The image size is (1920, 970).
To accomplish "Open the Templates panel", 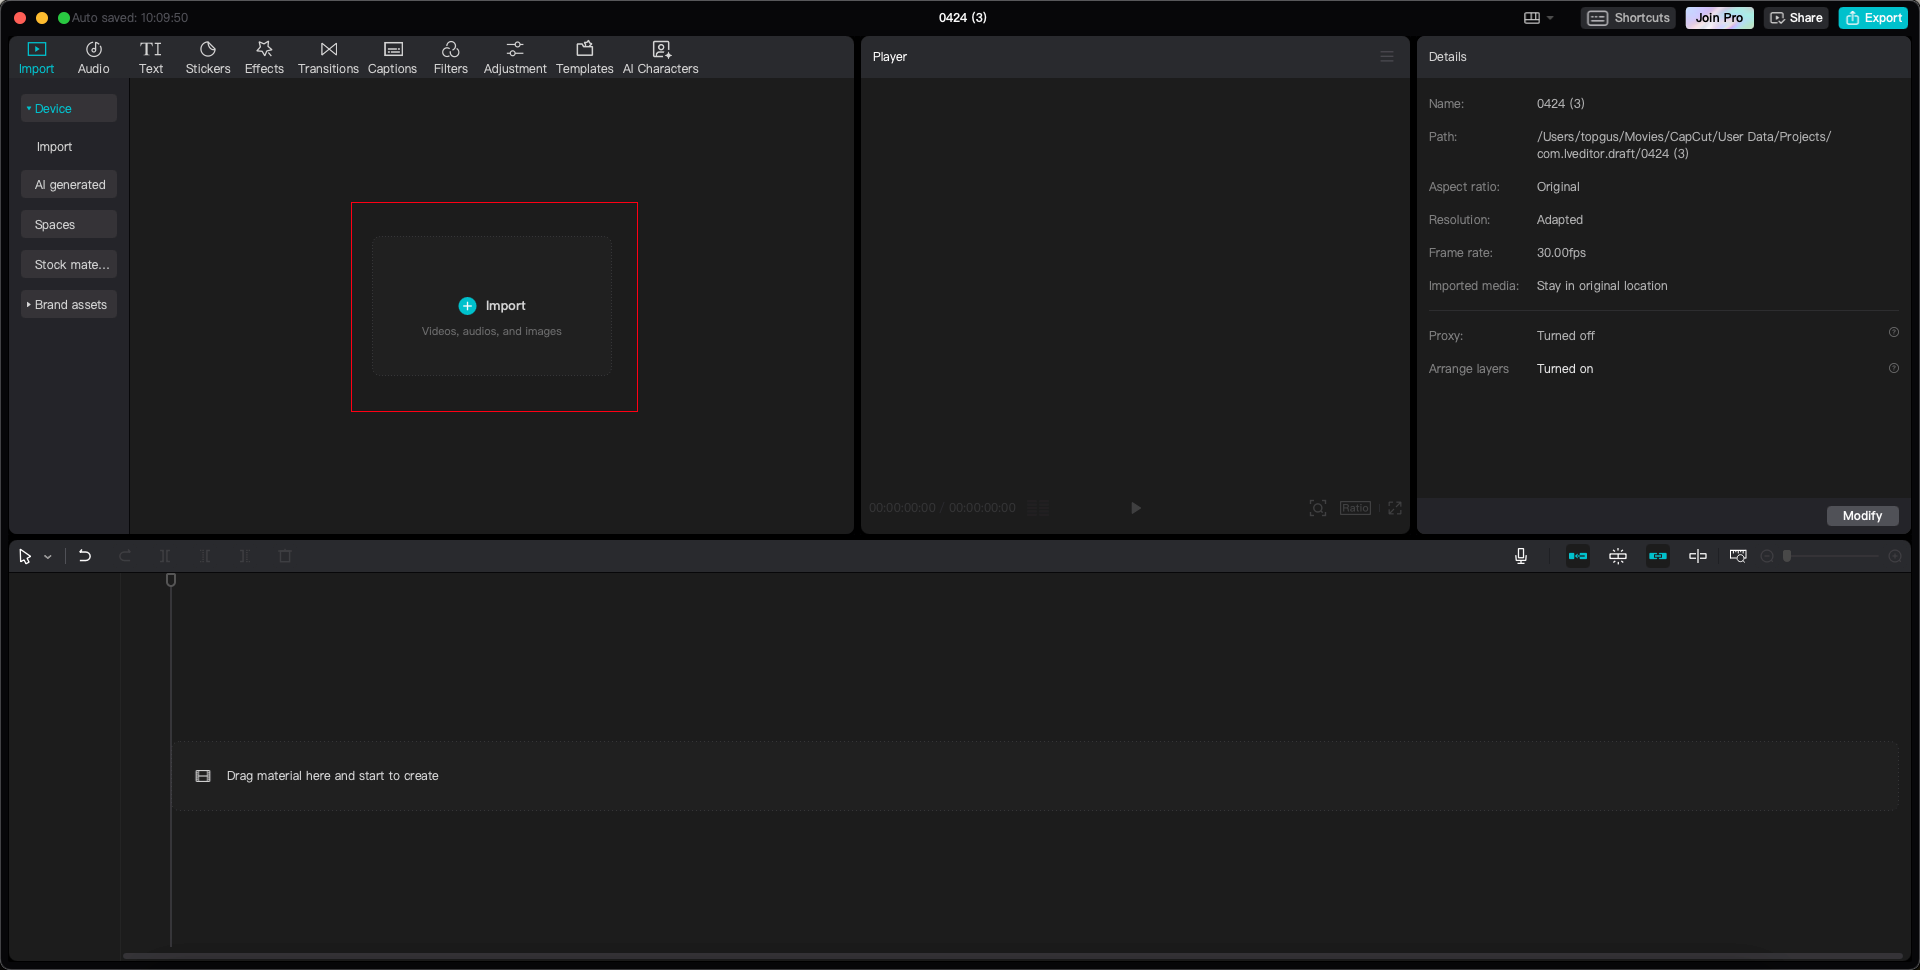I will pos(585,57).
